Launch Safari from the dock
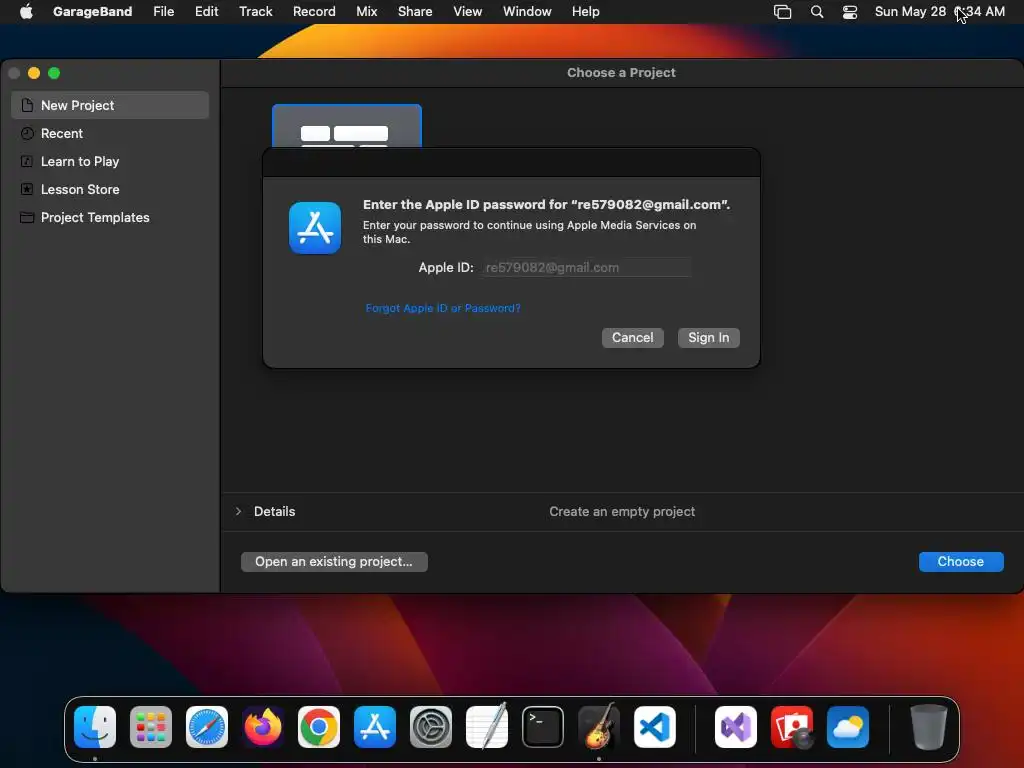1024x768 pixels. (x=207, y=727)
